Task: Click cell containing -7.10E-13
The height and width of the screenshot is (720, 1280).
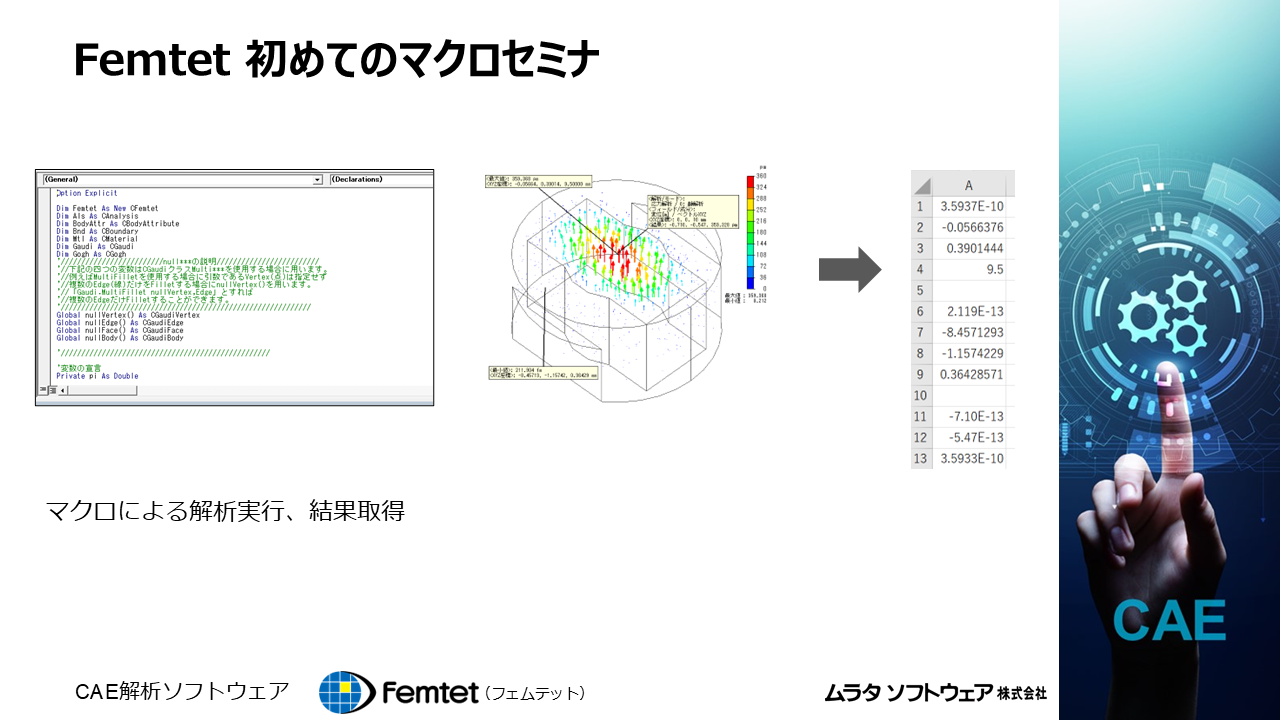Action: coord(969,416)
